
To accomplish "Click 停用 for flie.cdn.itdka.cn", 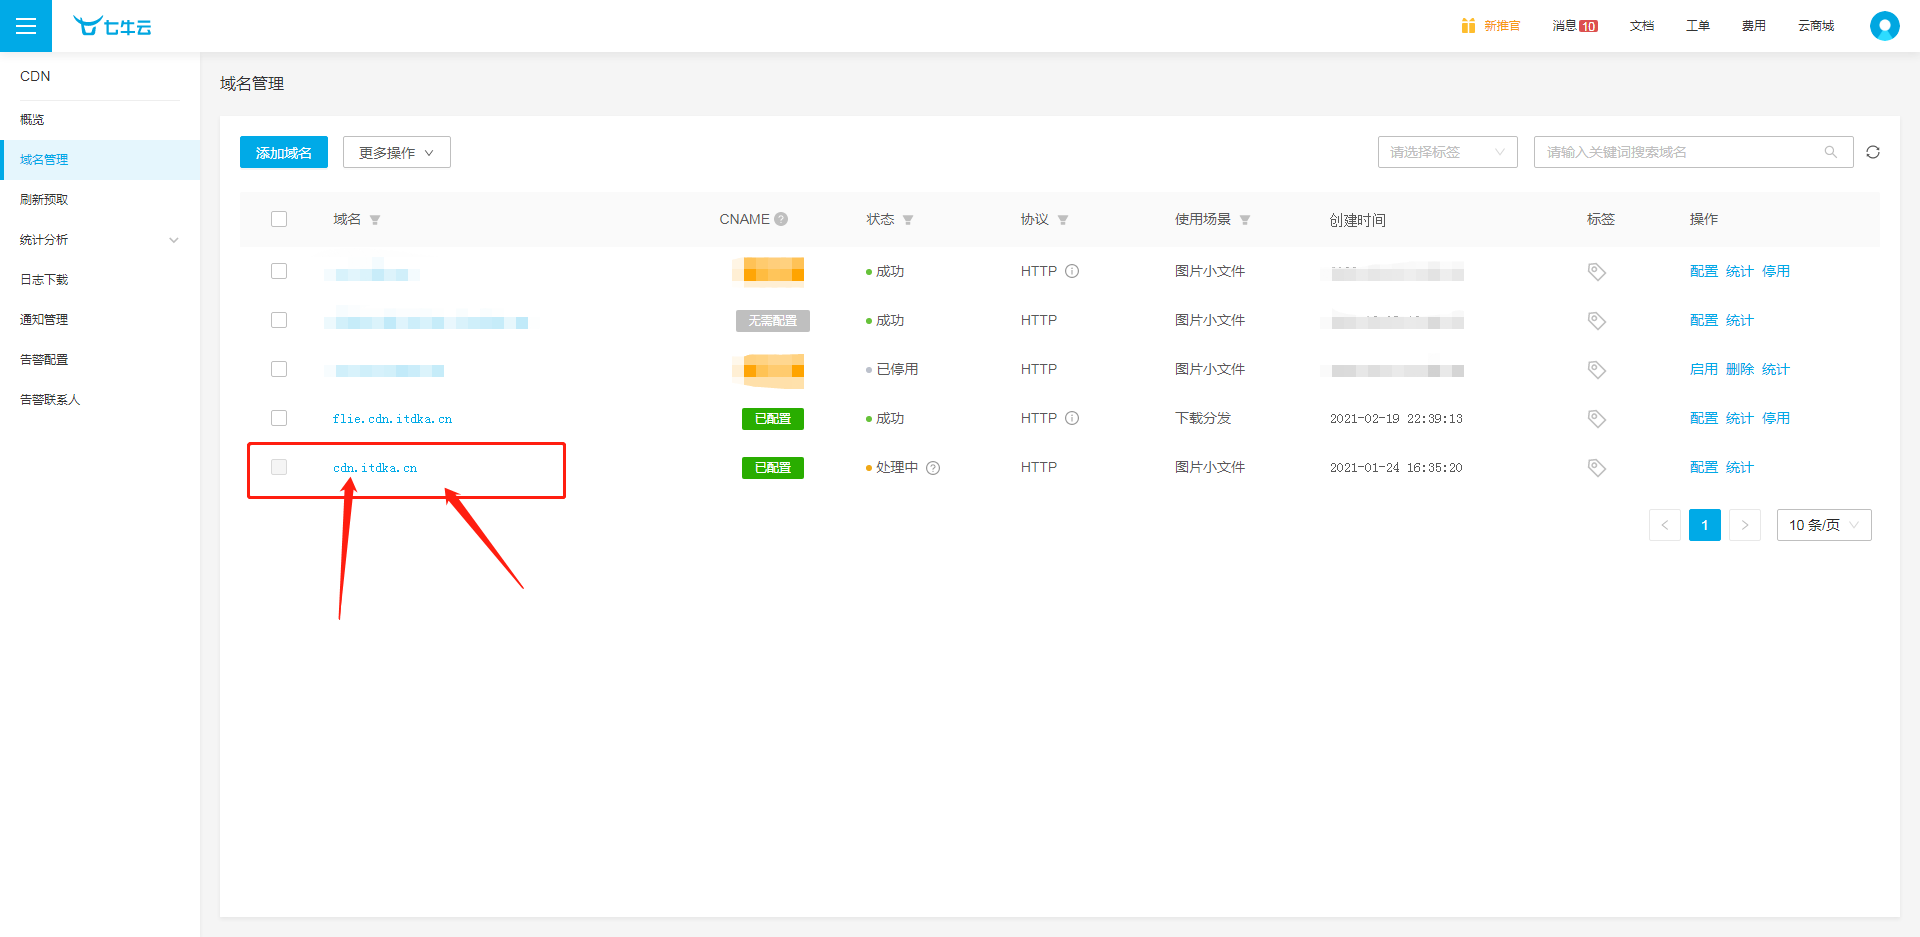I will pyautogui.click(x=1776, y=418).
